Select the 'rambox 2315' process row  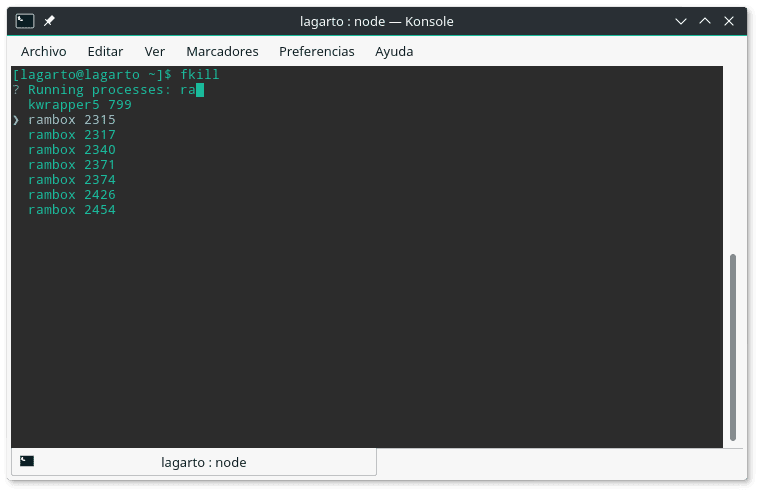pos(72,120)
